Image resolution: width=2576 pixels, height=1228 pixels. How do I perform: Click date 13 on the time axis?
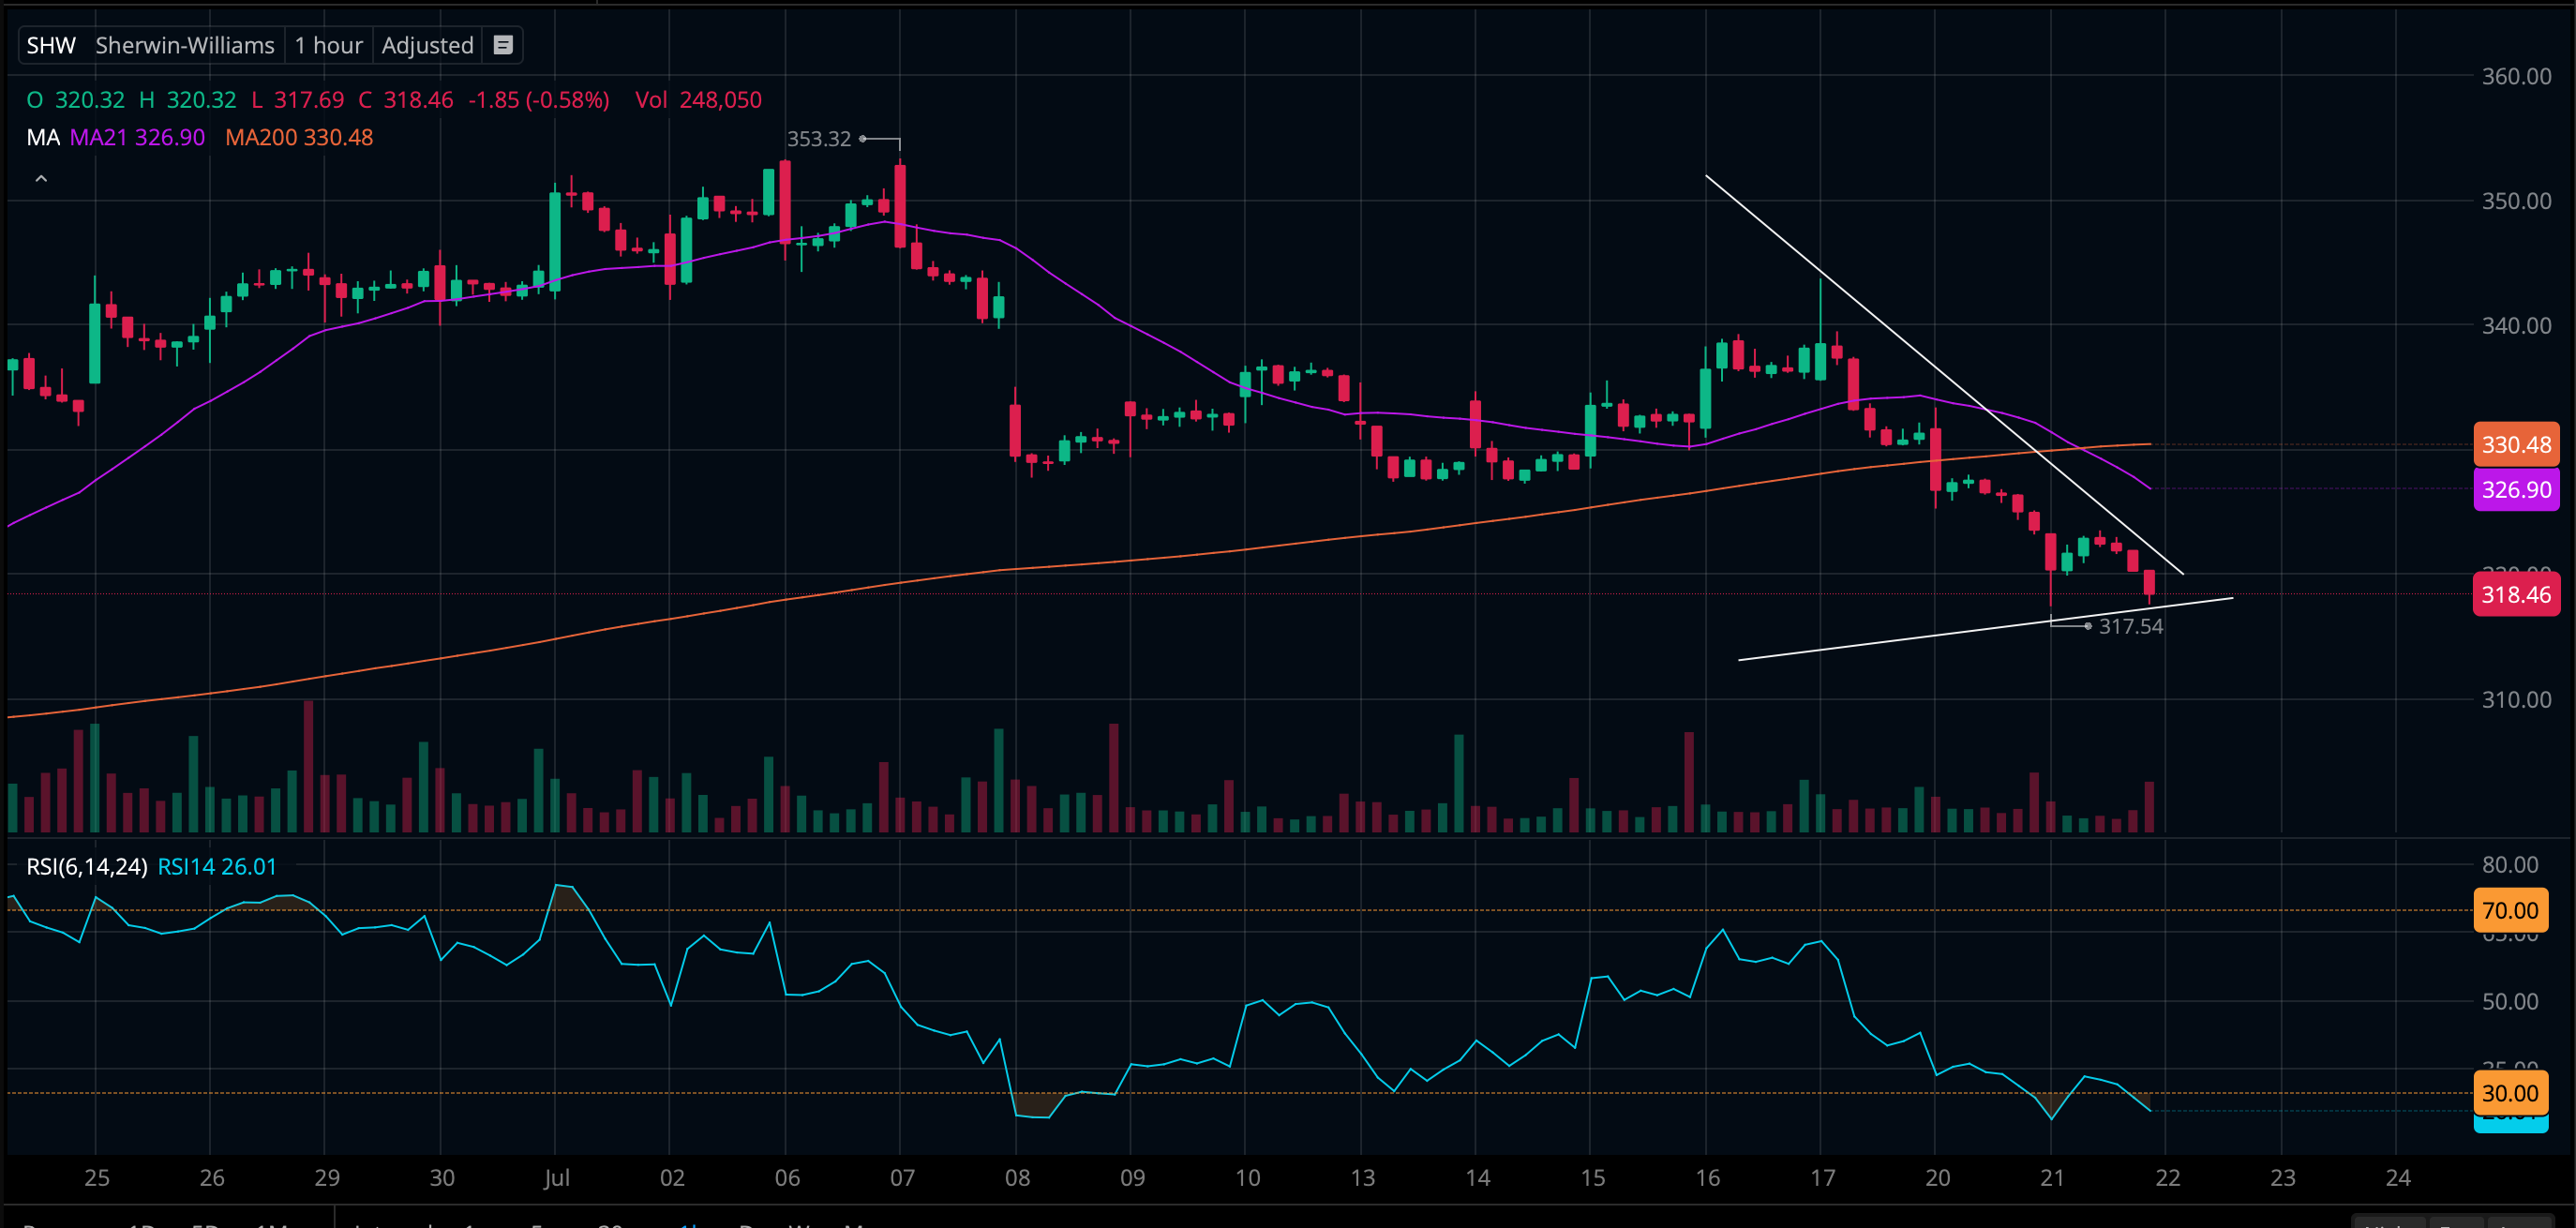tap(1362, 1177)
